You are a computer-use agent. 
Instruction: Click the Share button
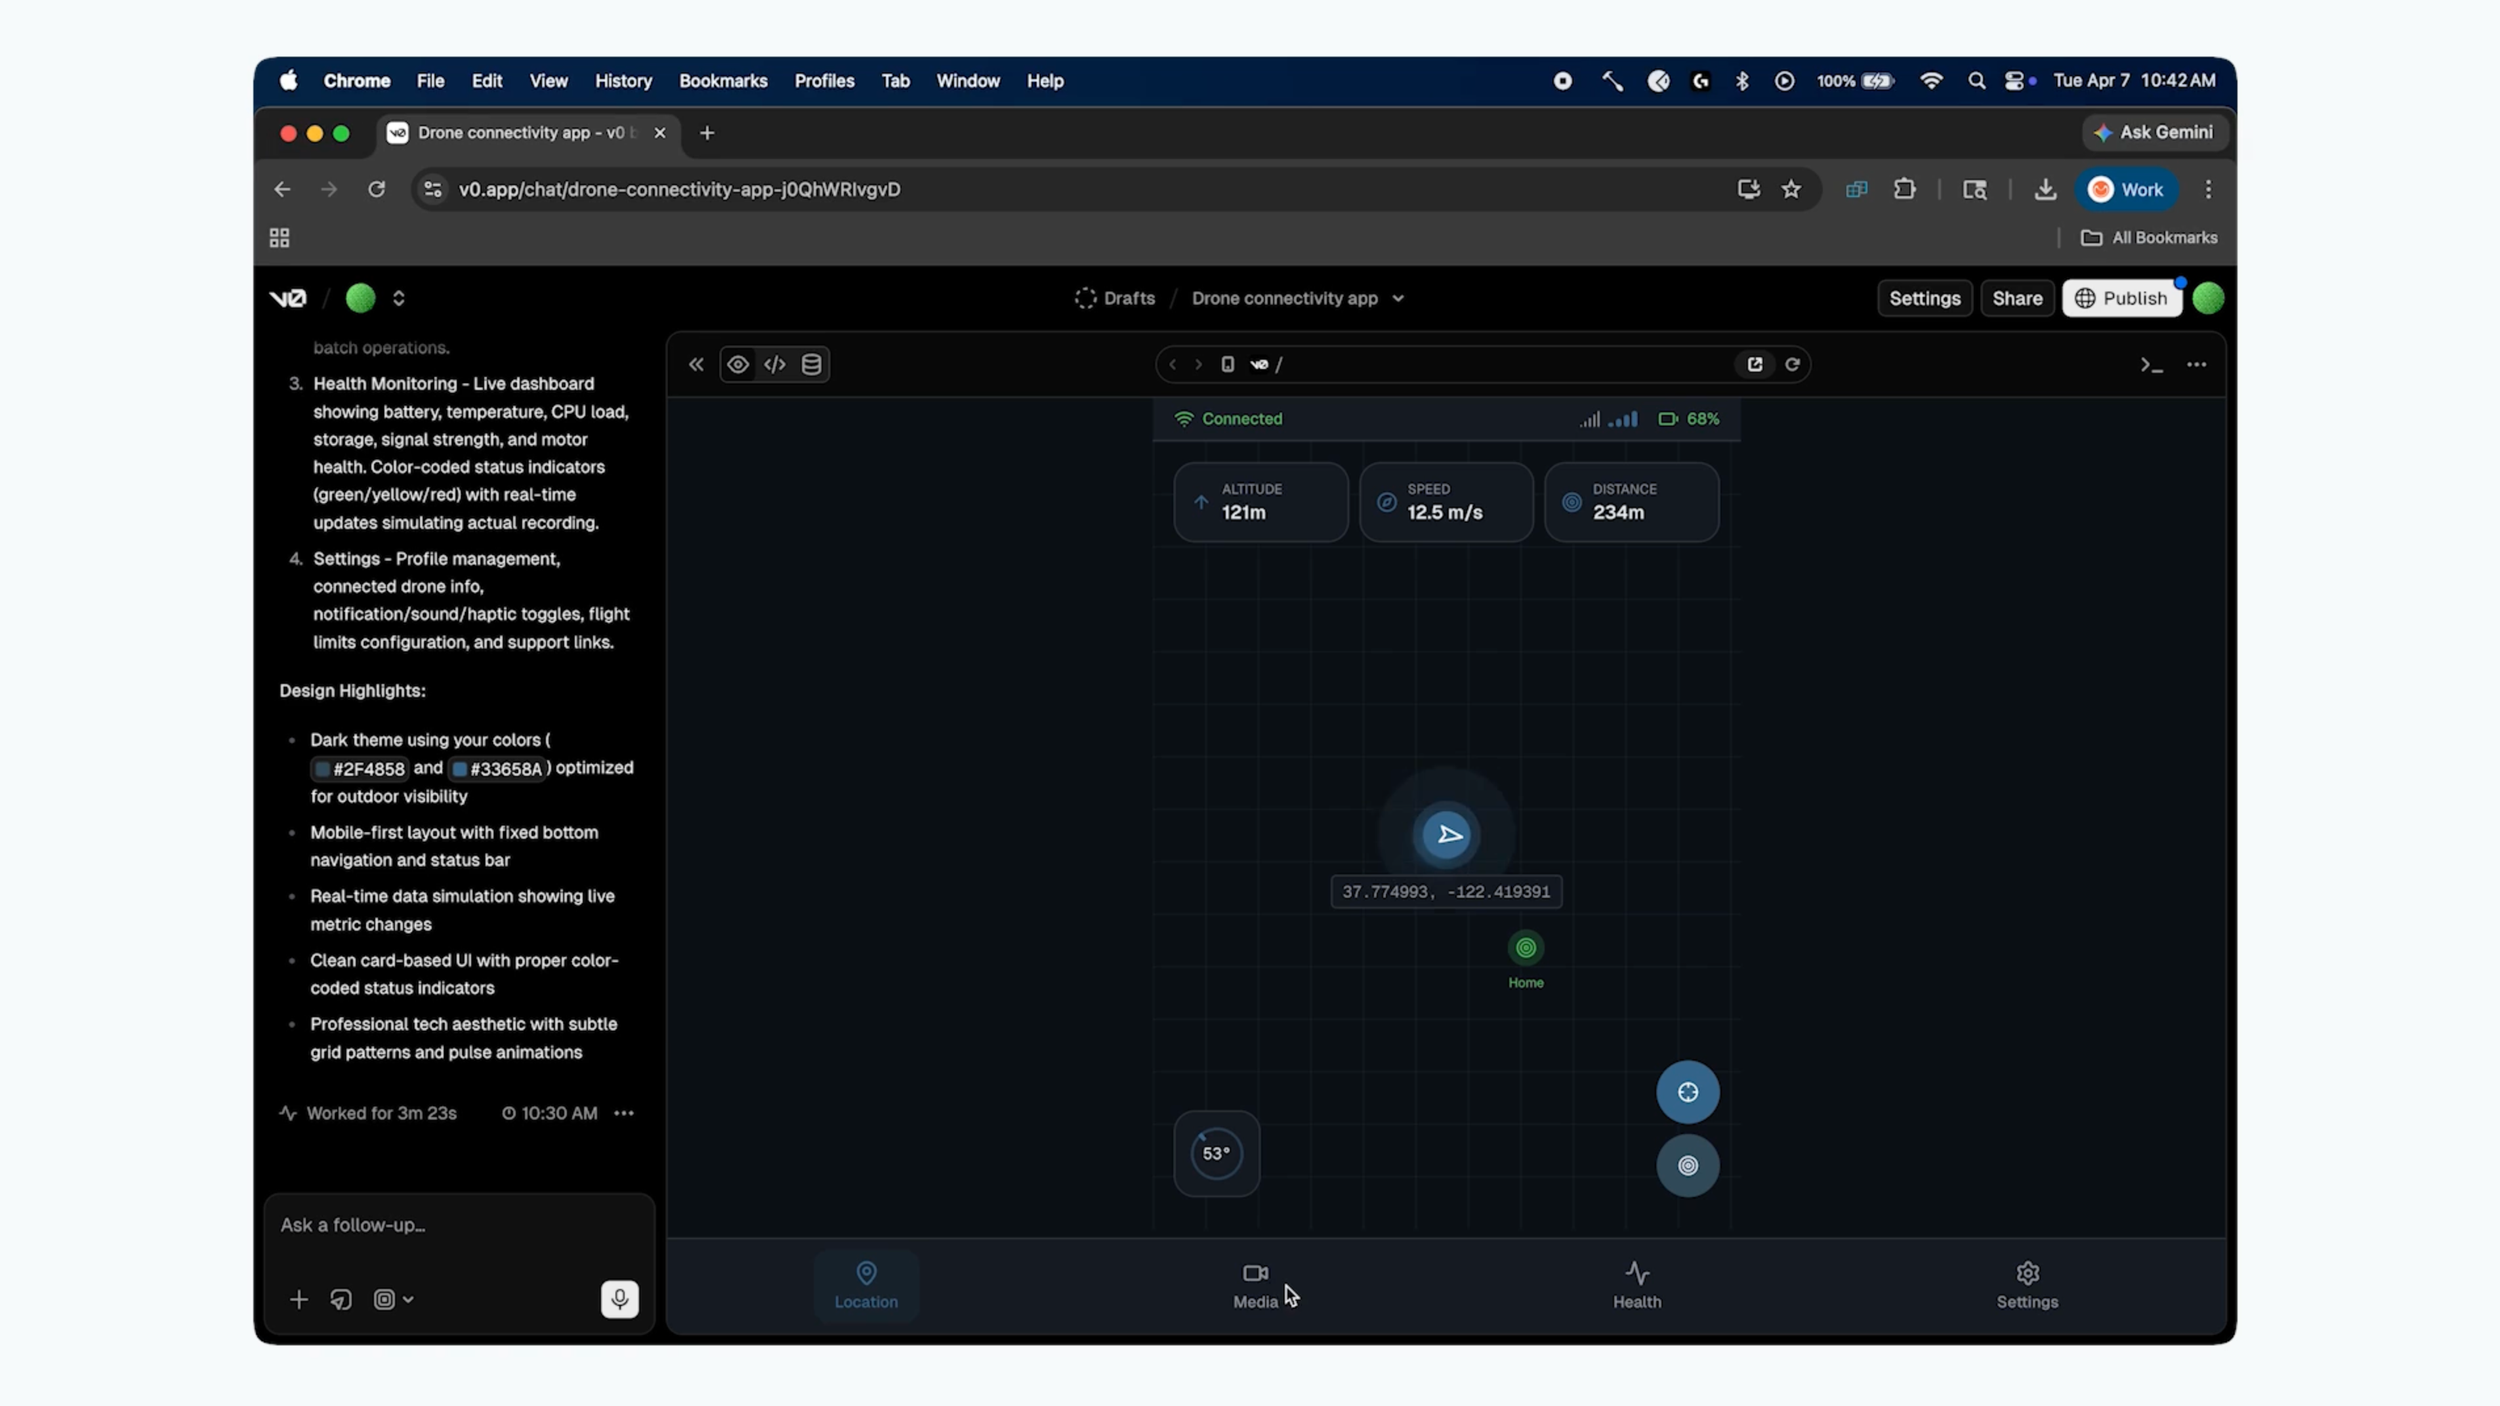(x=2016, y=298)
